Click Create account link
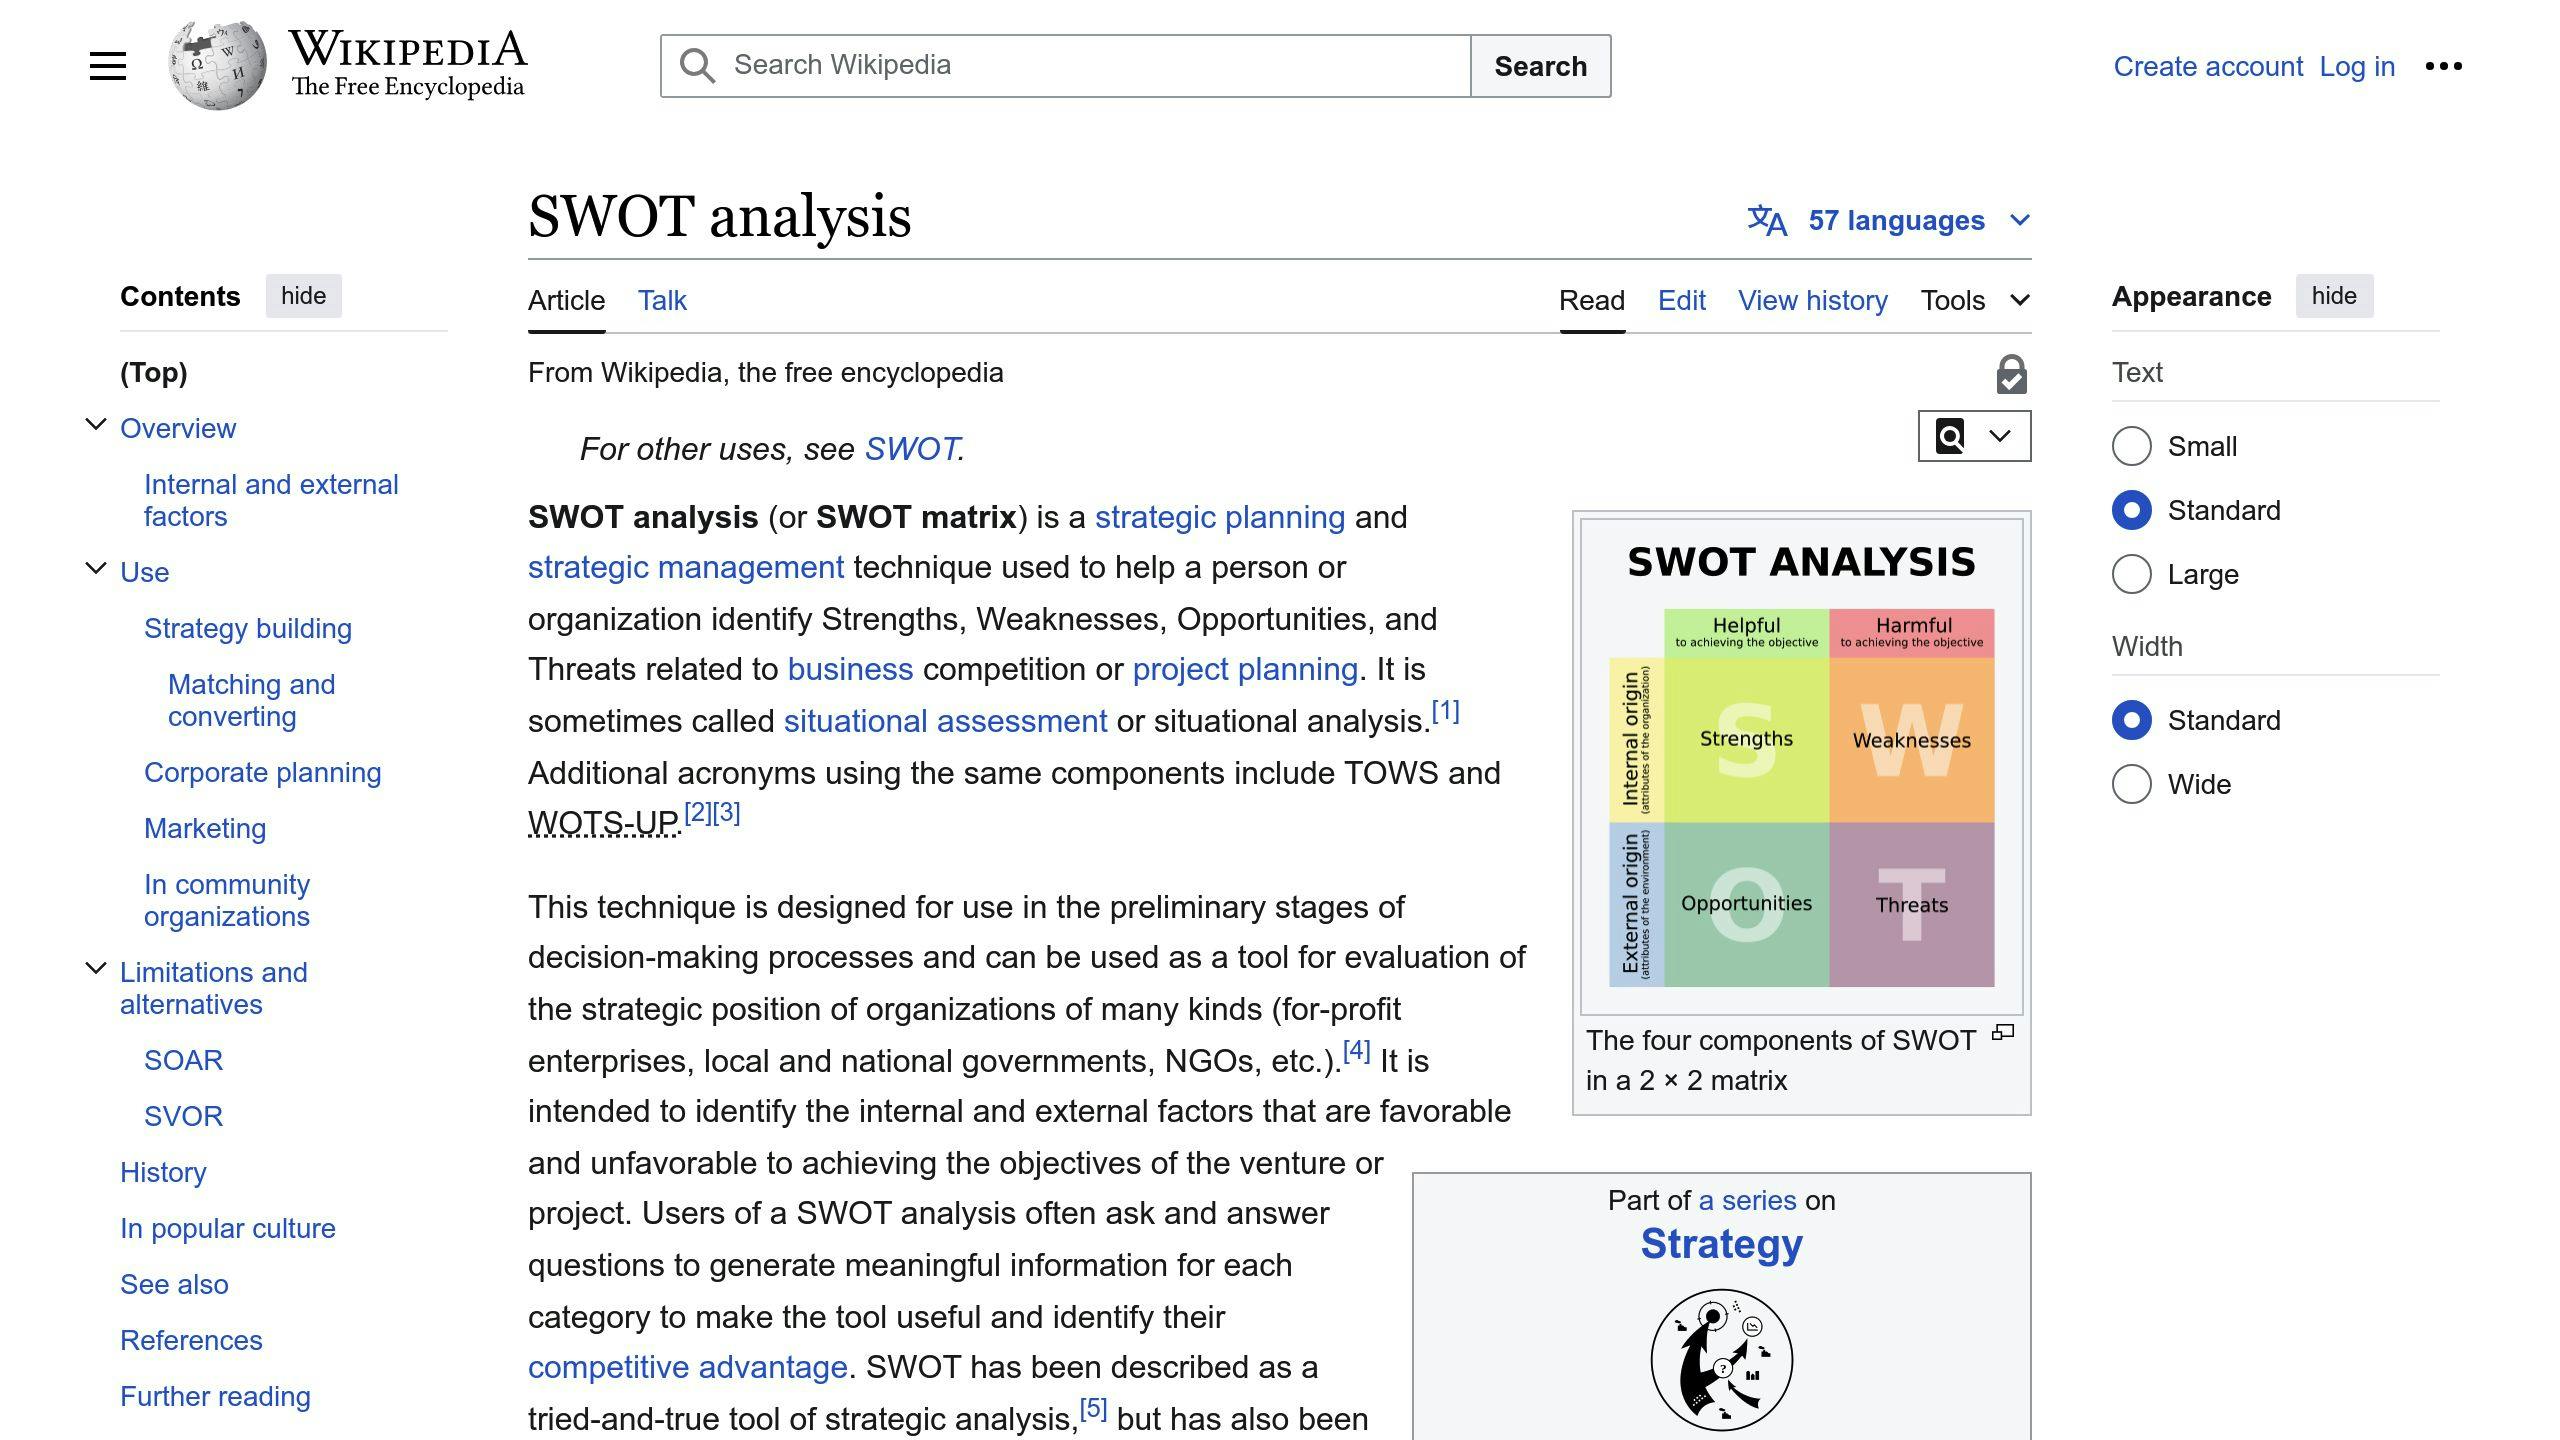This screenshot has width=2560, height=1440. pos(2208,66)
